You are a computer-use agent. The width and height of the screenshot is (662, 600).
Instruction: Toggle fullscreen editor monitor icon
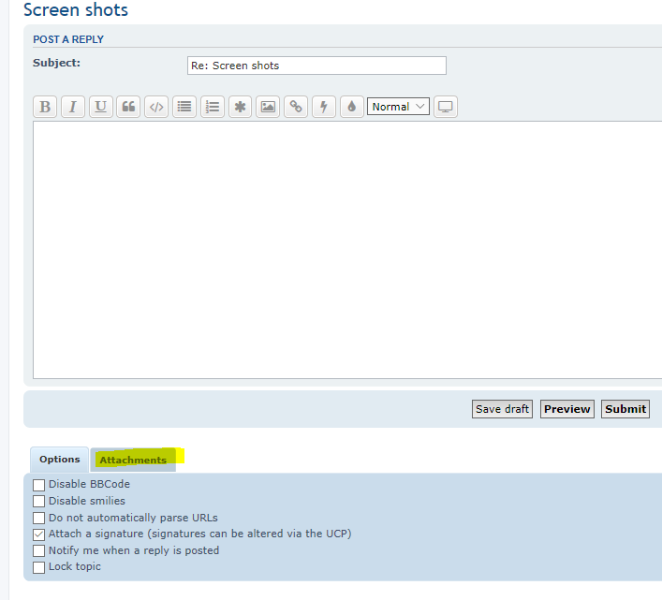[446, 107]
